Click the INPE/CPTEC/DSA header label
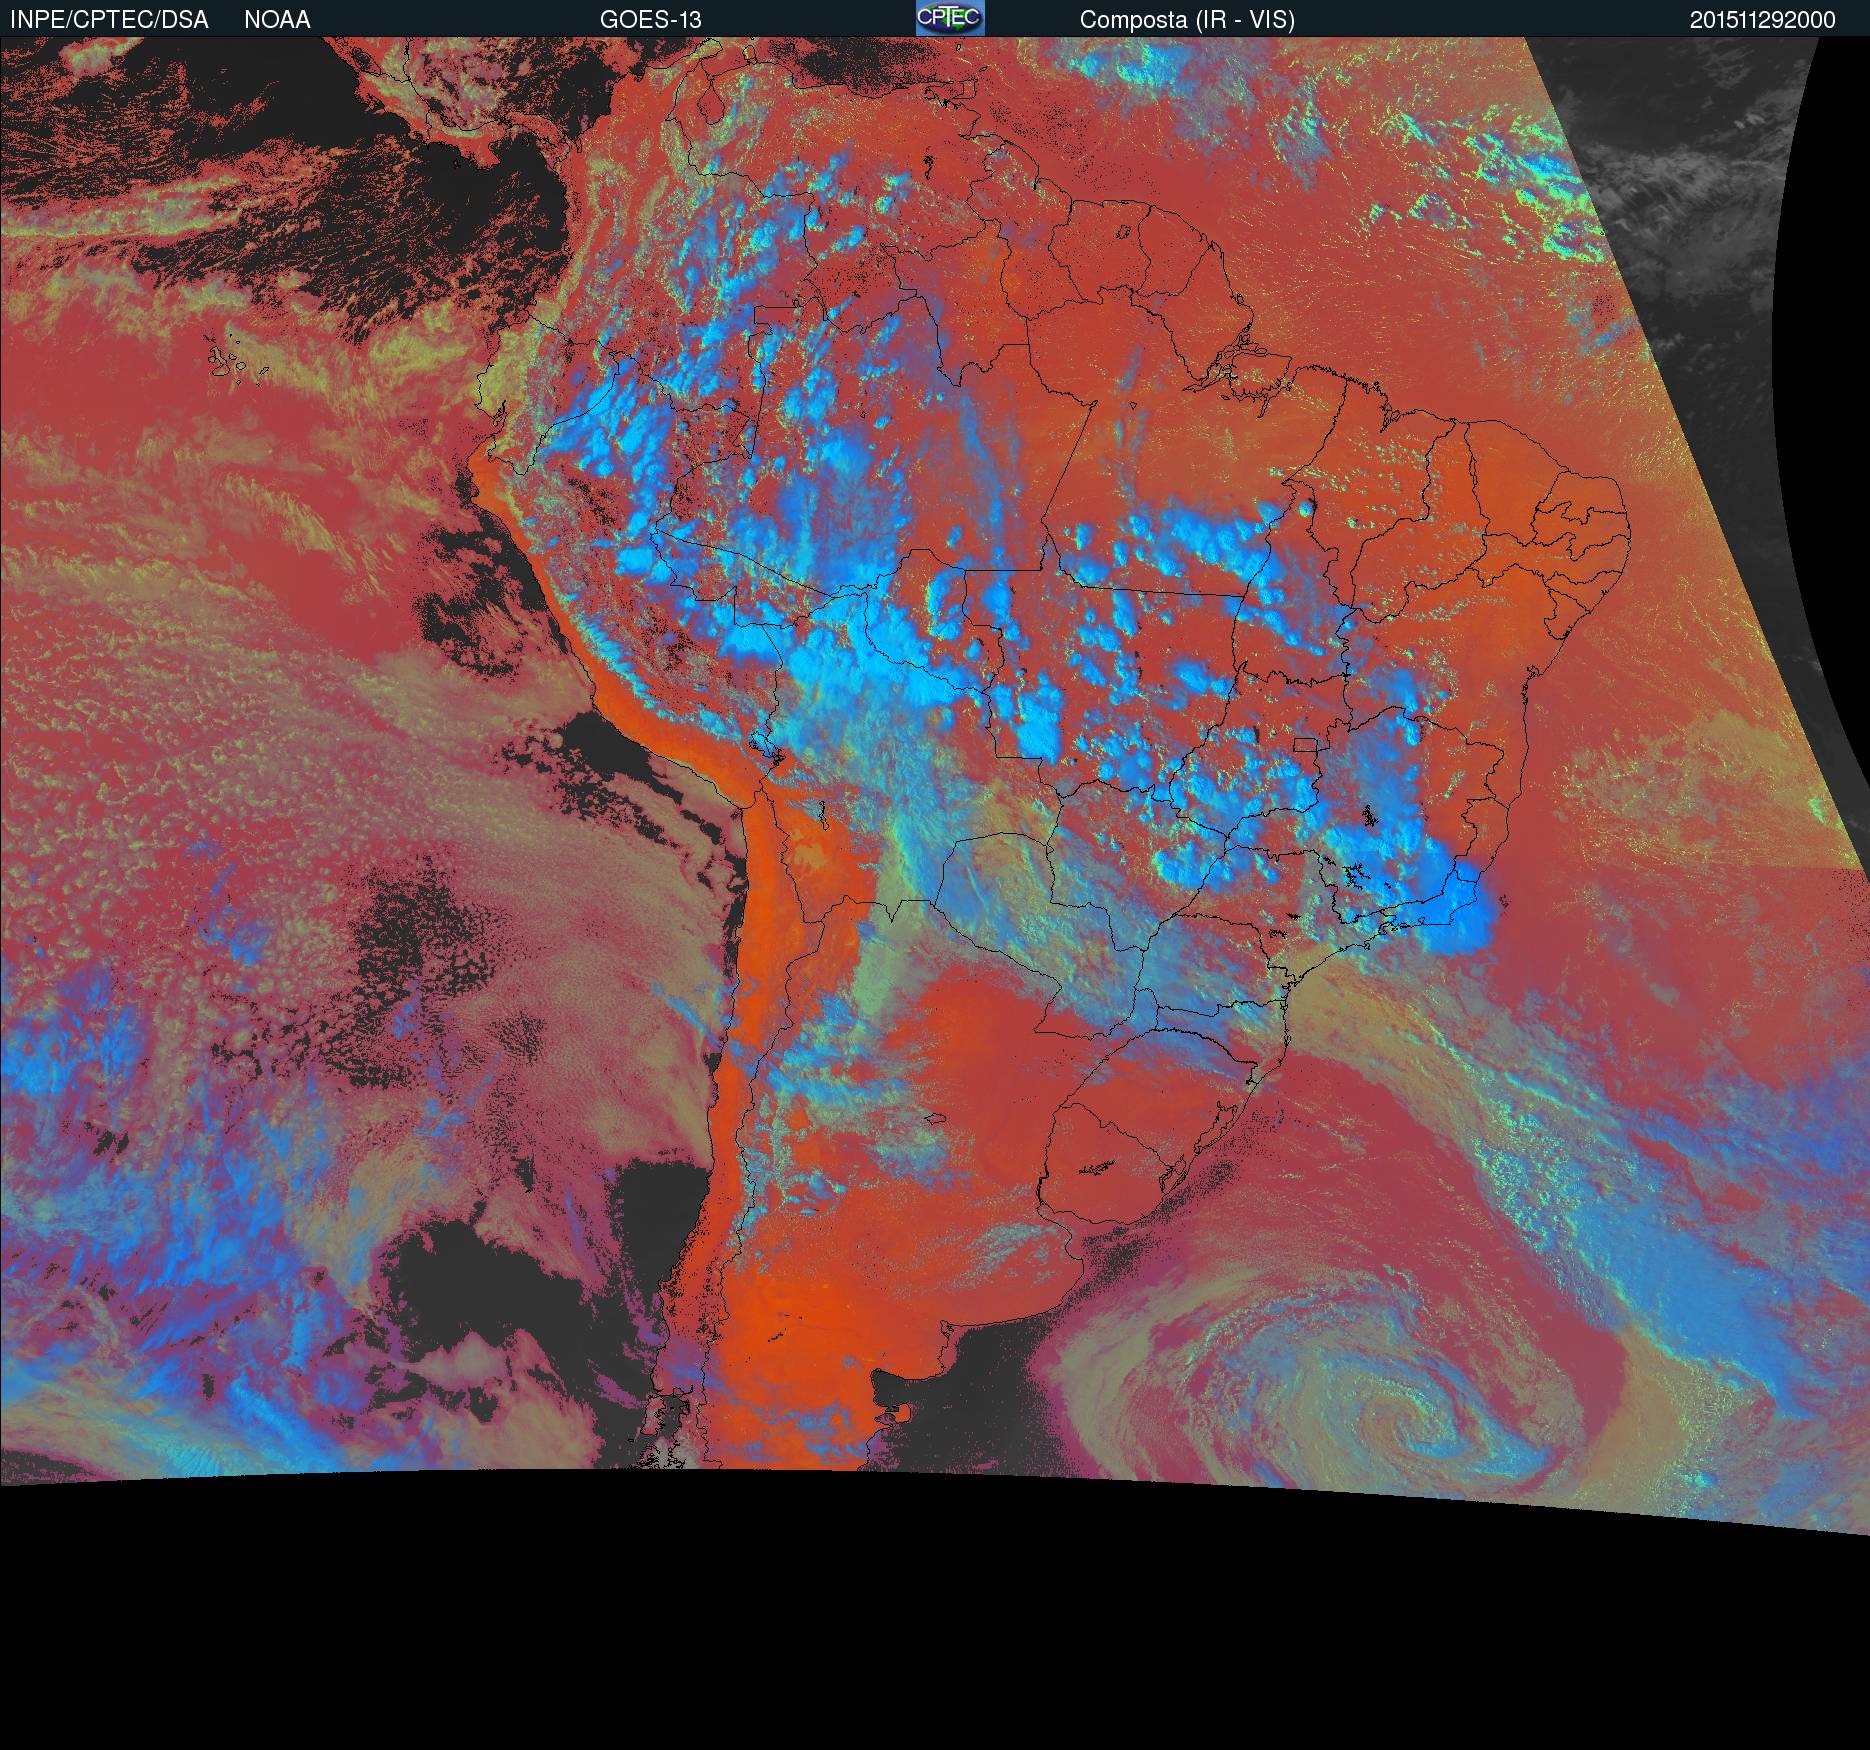 tap(109, 20)
